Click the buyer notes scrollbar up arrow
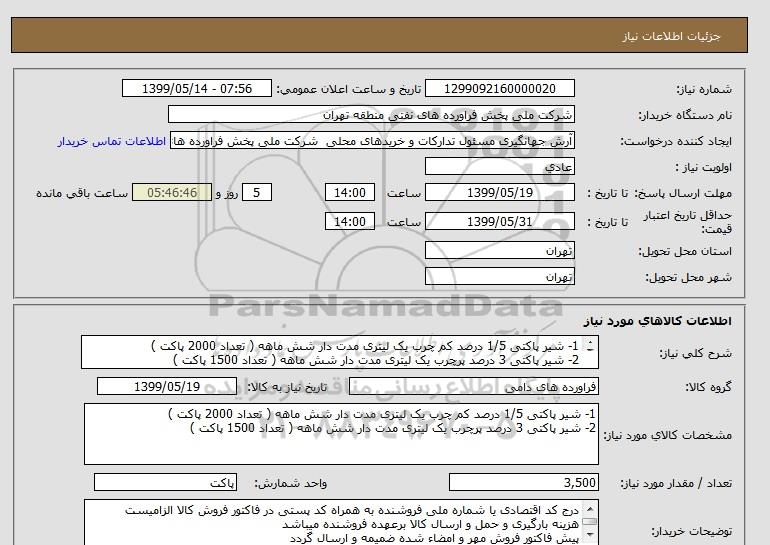 point(590,509)
